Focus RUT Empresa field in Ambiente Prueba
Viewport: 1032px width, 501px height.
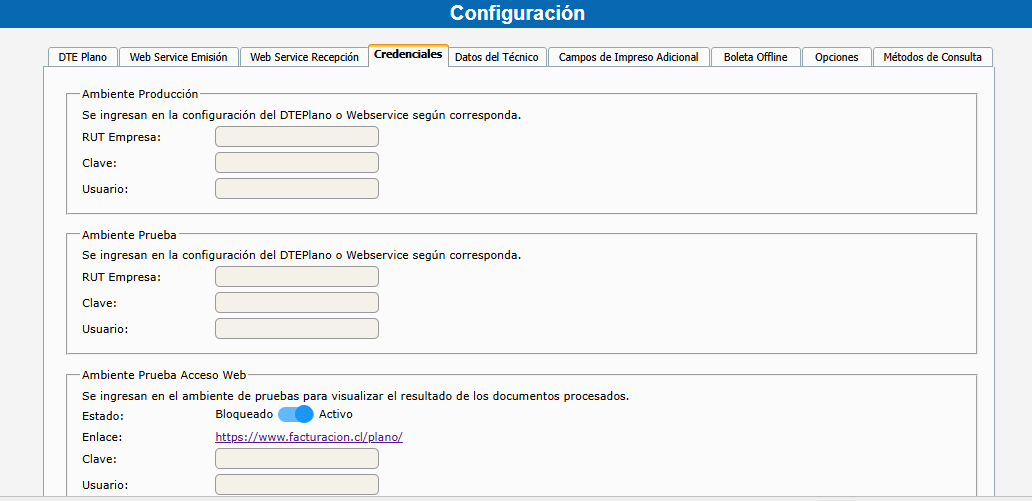[x=297, y=277]
